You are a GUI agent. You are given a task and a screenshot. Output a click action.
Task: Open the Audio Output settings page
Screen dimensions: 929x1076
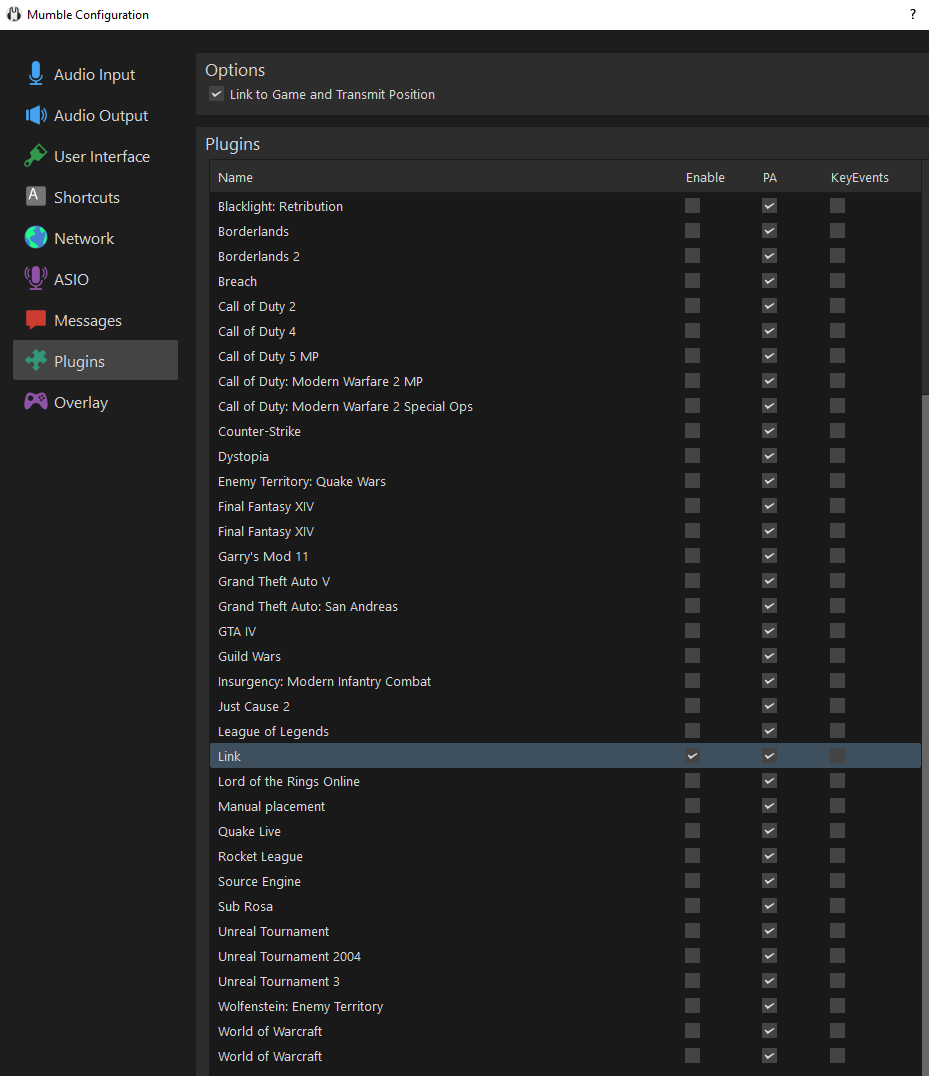[95, 115]
